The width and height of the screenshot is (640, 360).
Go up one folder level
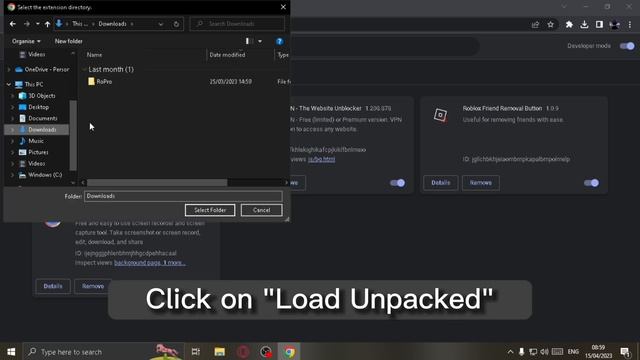coord(47,24)
